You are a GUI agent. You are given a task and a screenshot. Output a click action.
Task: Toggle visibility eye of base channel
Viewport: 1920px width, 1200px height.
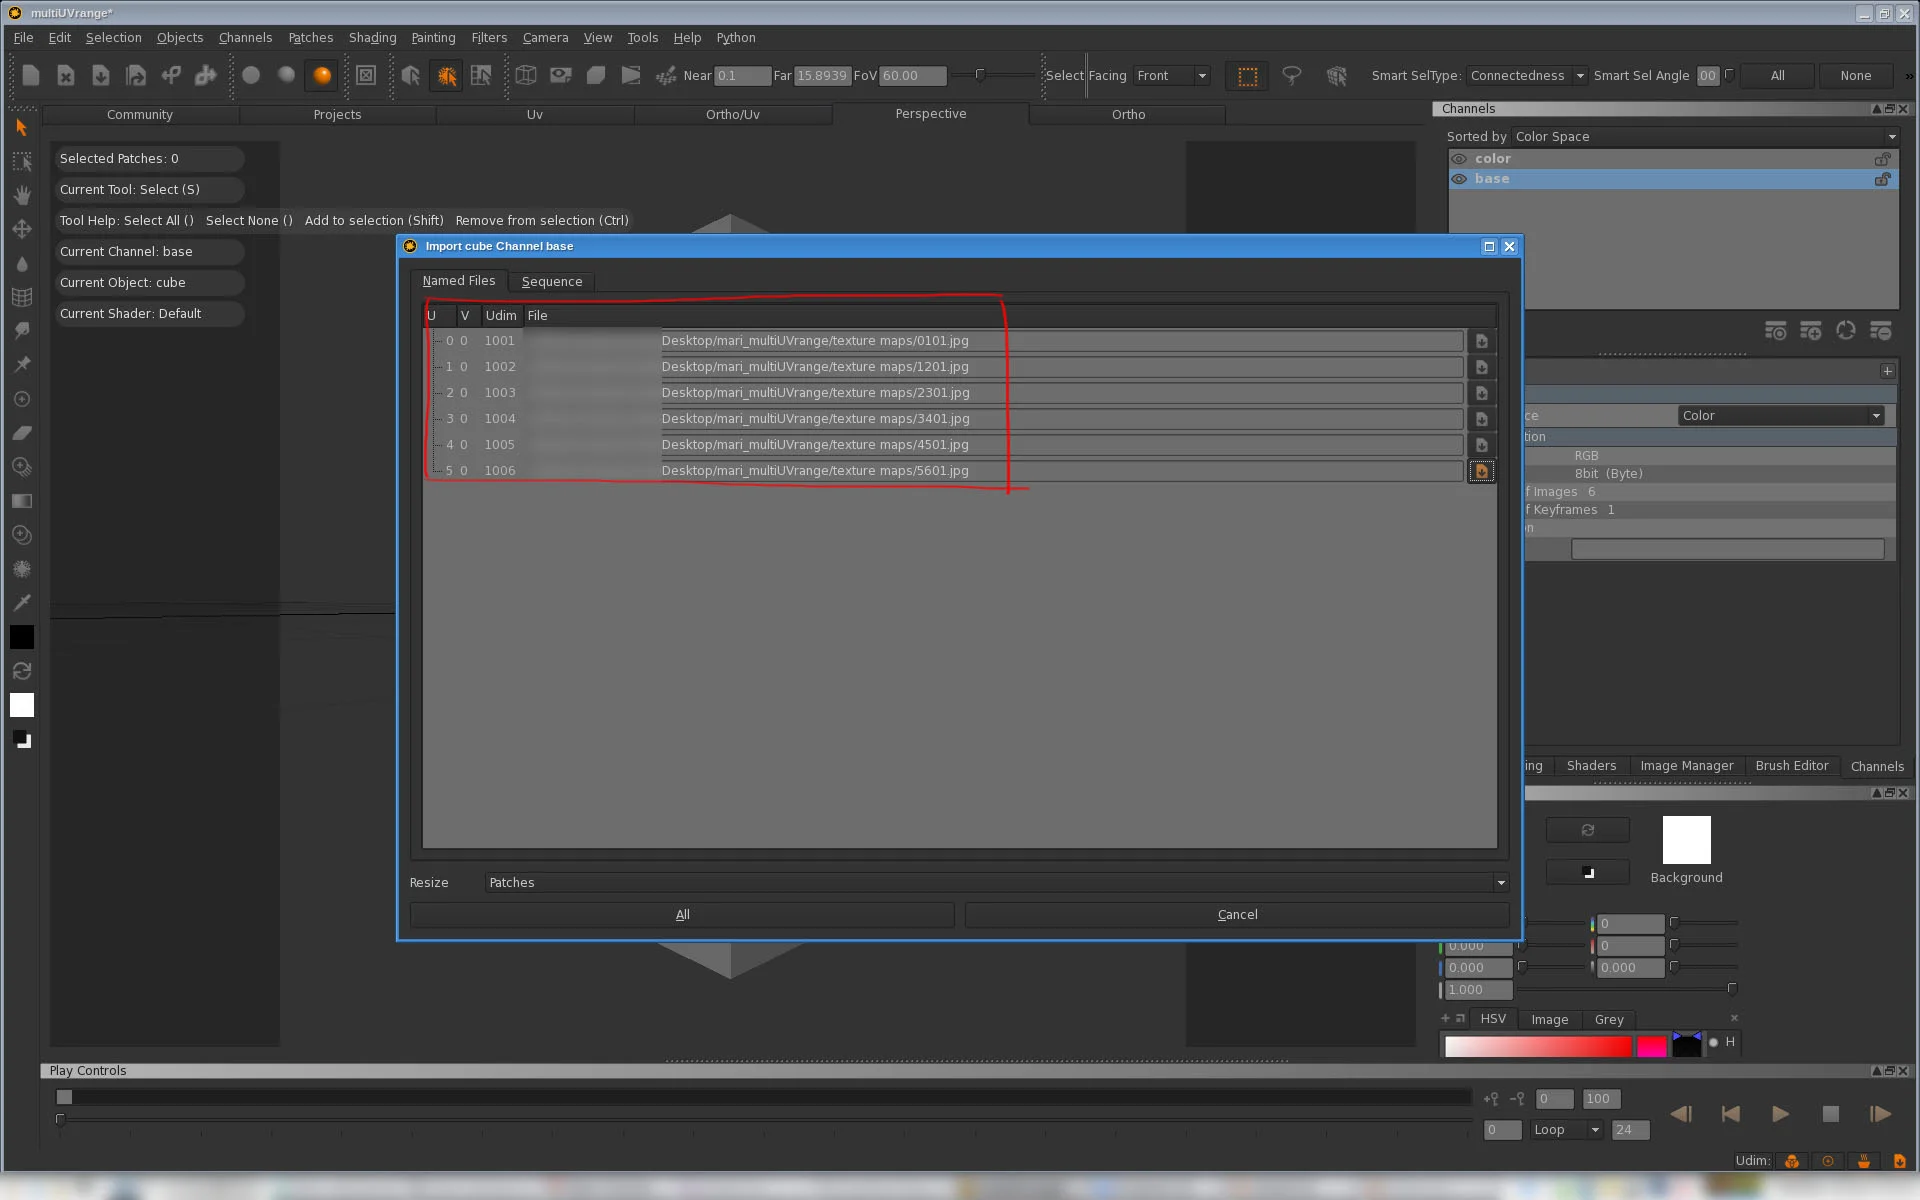point(1460,179)
